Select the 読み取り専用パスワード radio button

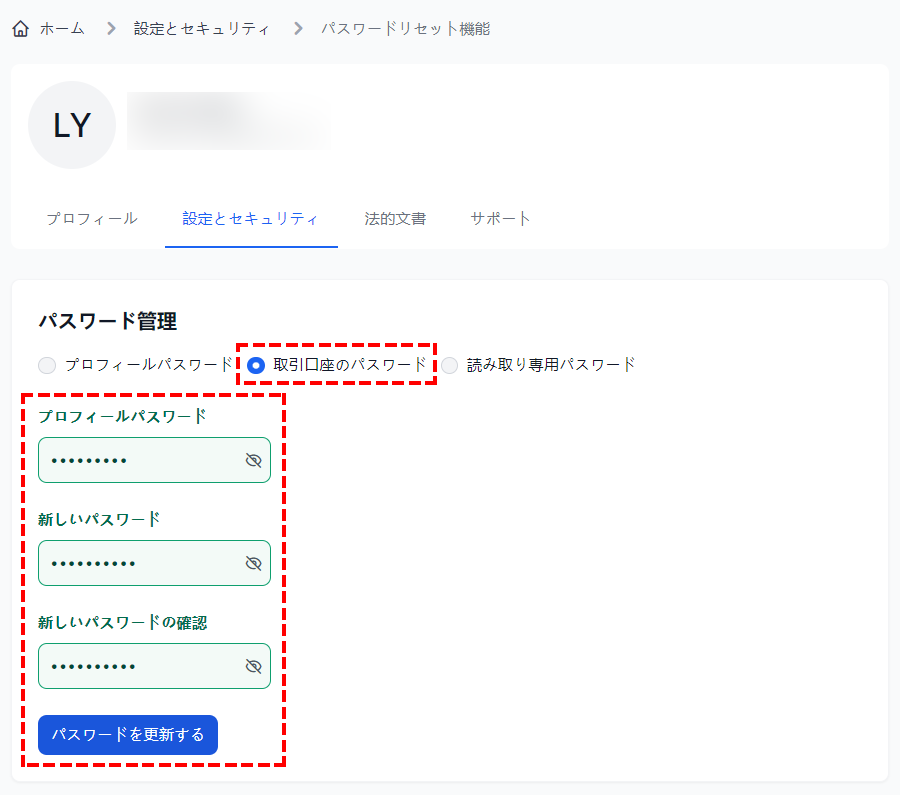[449, 365]
